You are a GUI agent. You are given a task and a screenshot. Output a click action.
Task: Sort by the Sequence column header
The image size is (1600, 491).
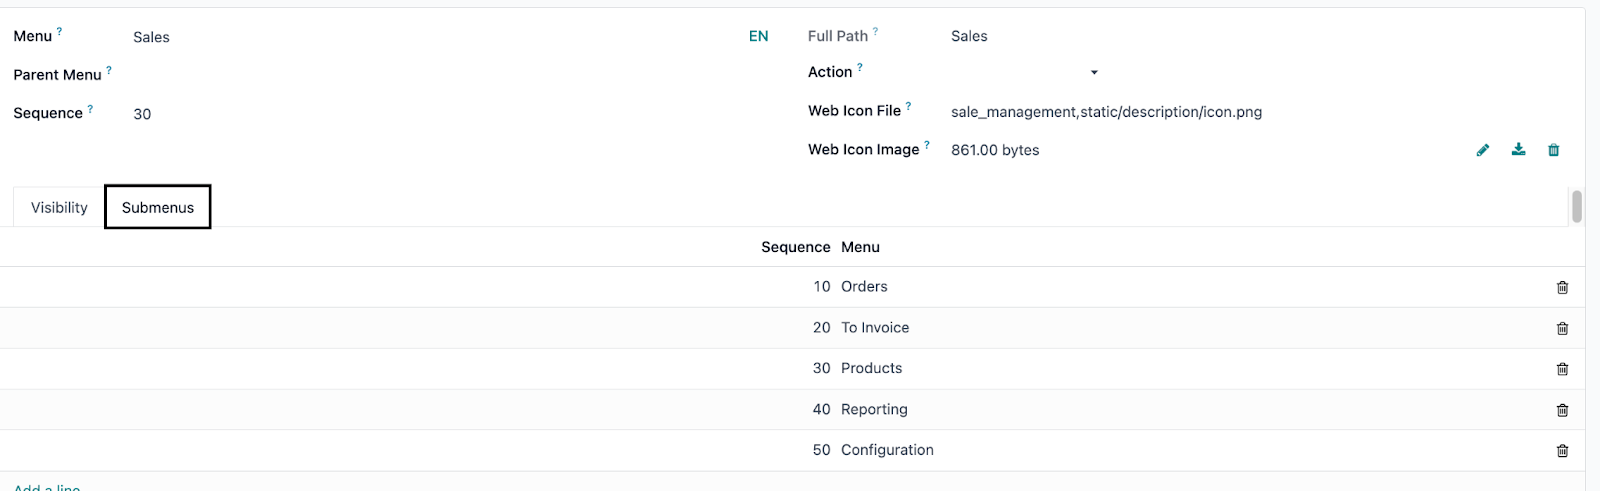795,247
